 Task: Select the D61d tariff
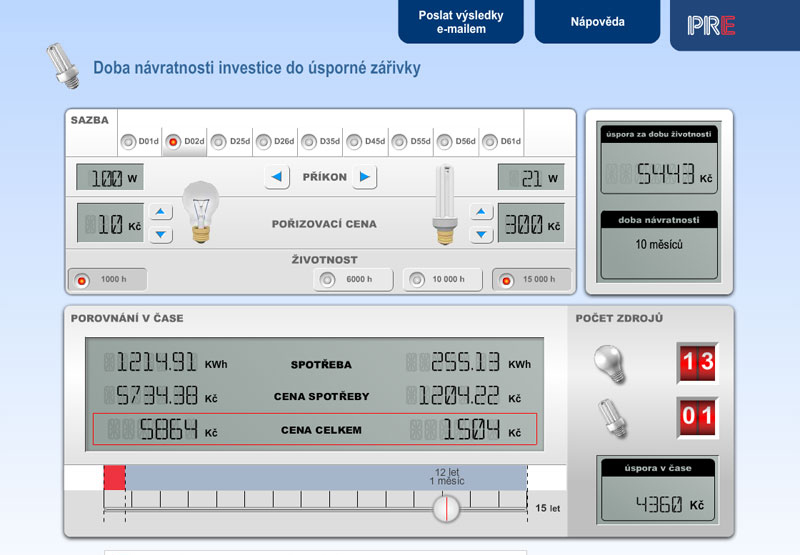pos(501,141)
